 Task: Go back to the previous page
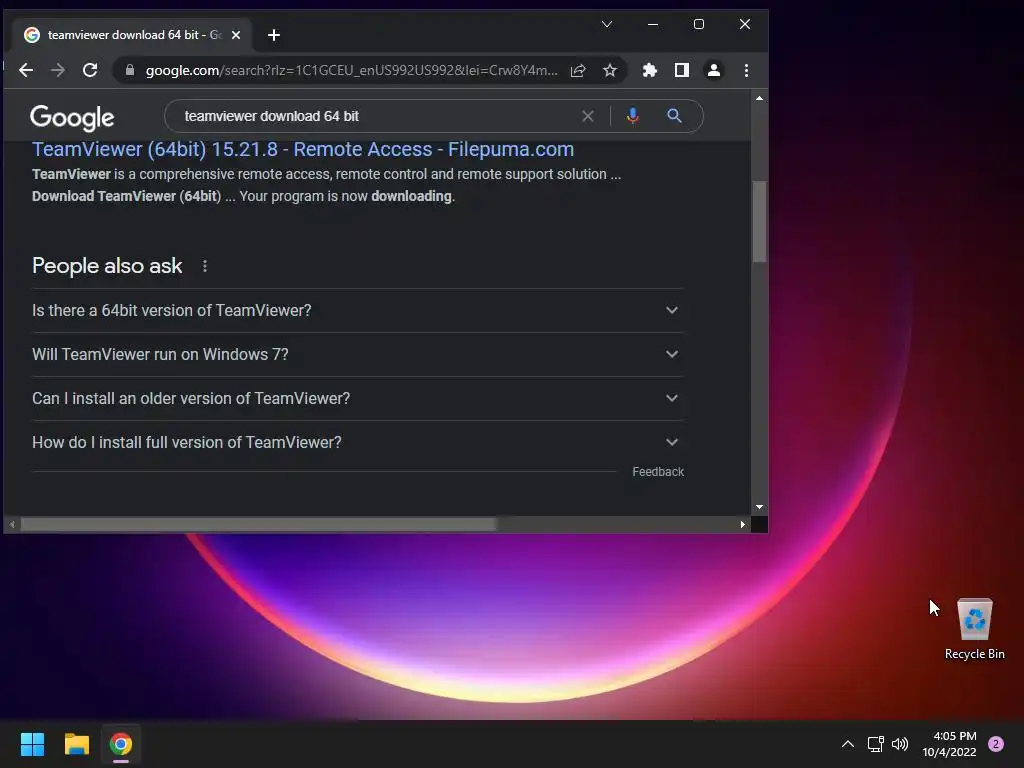point(25,70)
